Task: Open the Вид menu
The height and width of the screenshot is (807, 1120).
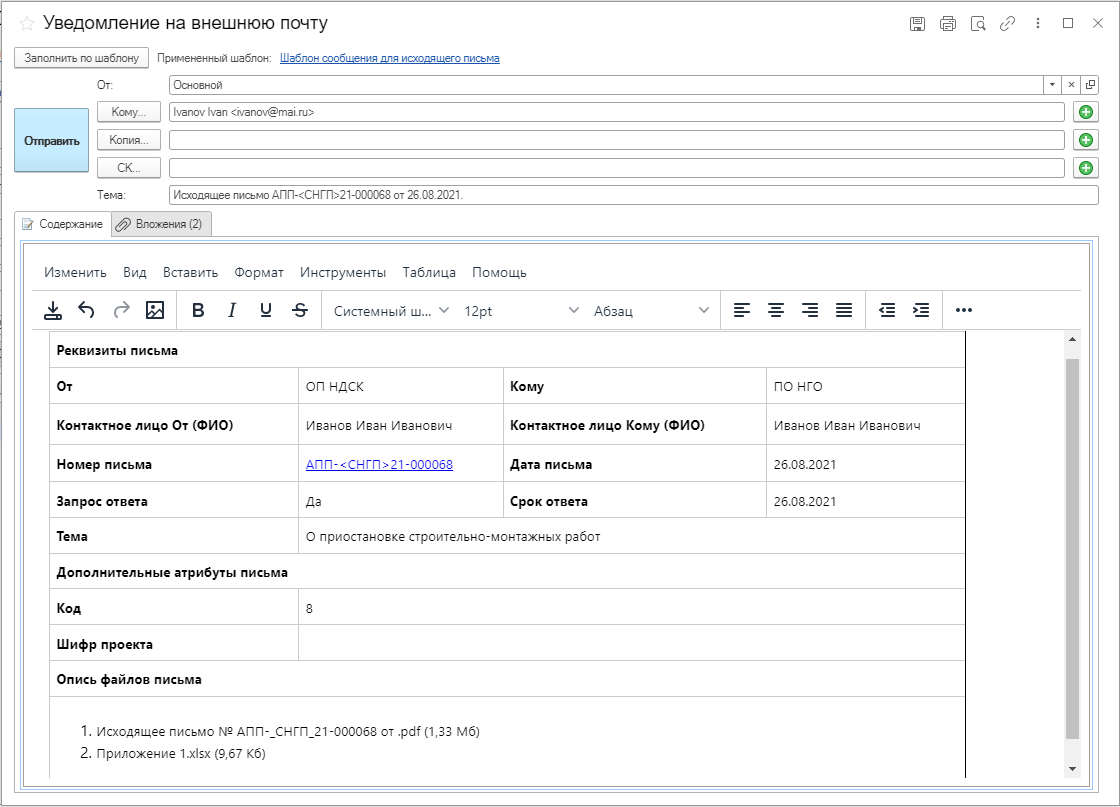Action: (x=134, y=272)
